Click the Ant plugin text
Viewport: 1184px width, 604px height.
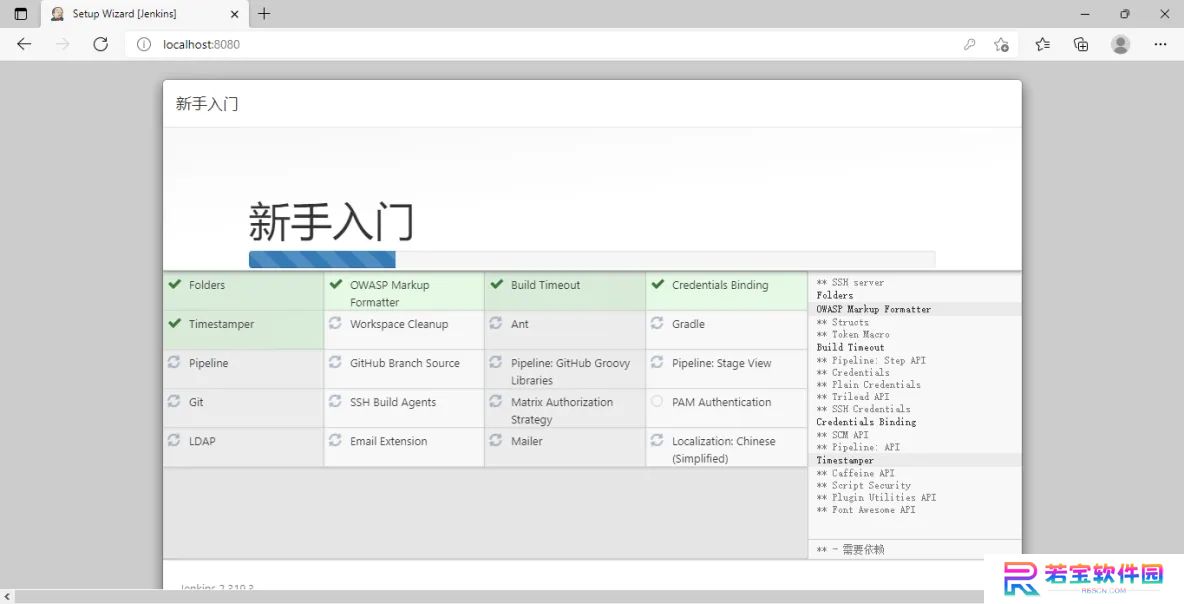(x=520, y=324)
